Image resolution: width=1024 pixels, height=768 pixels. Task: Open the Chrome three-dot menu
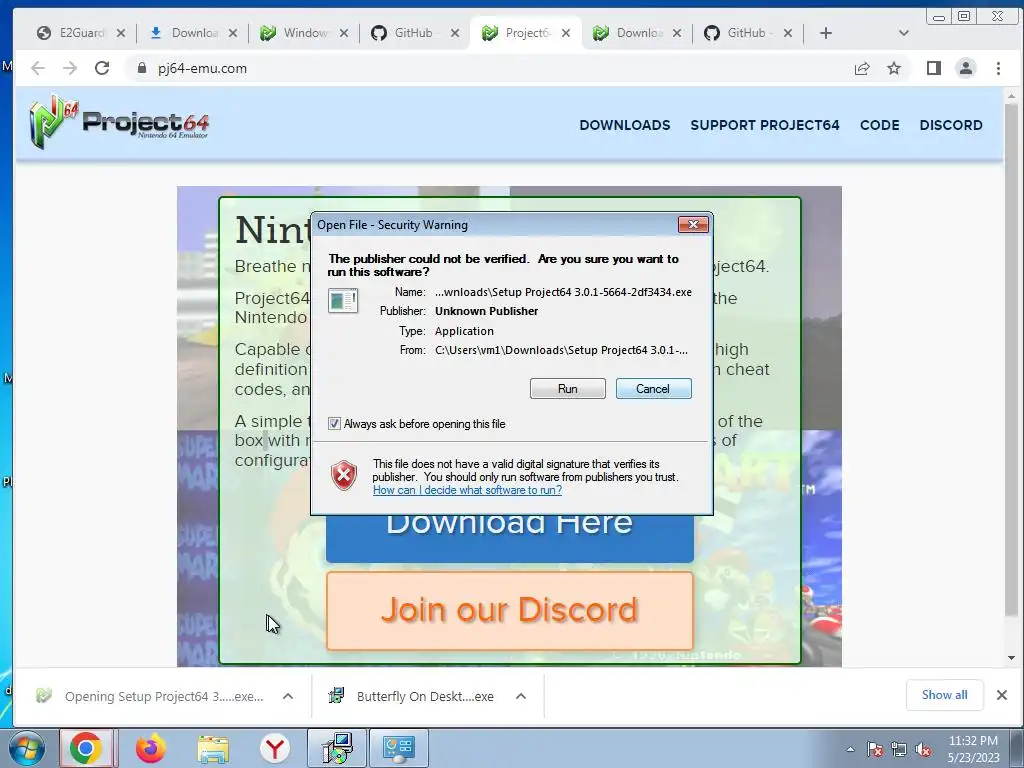pyautogui.click(x=998, y=68)
